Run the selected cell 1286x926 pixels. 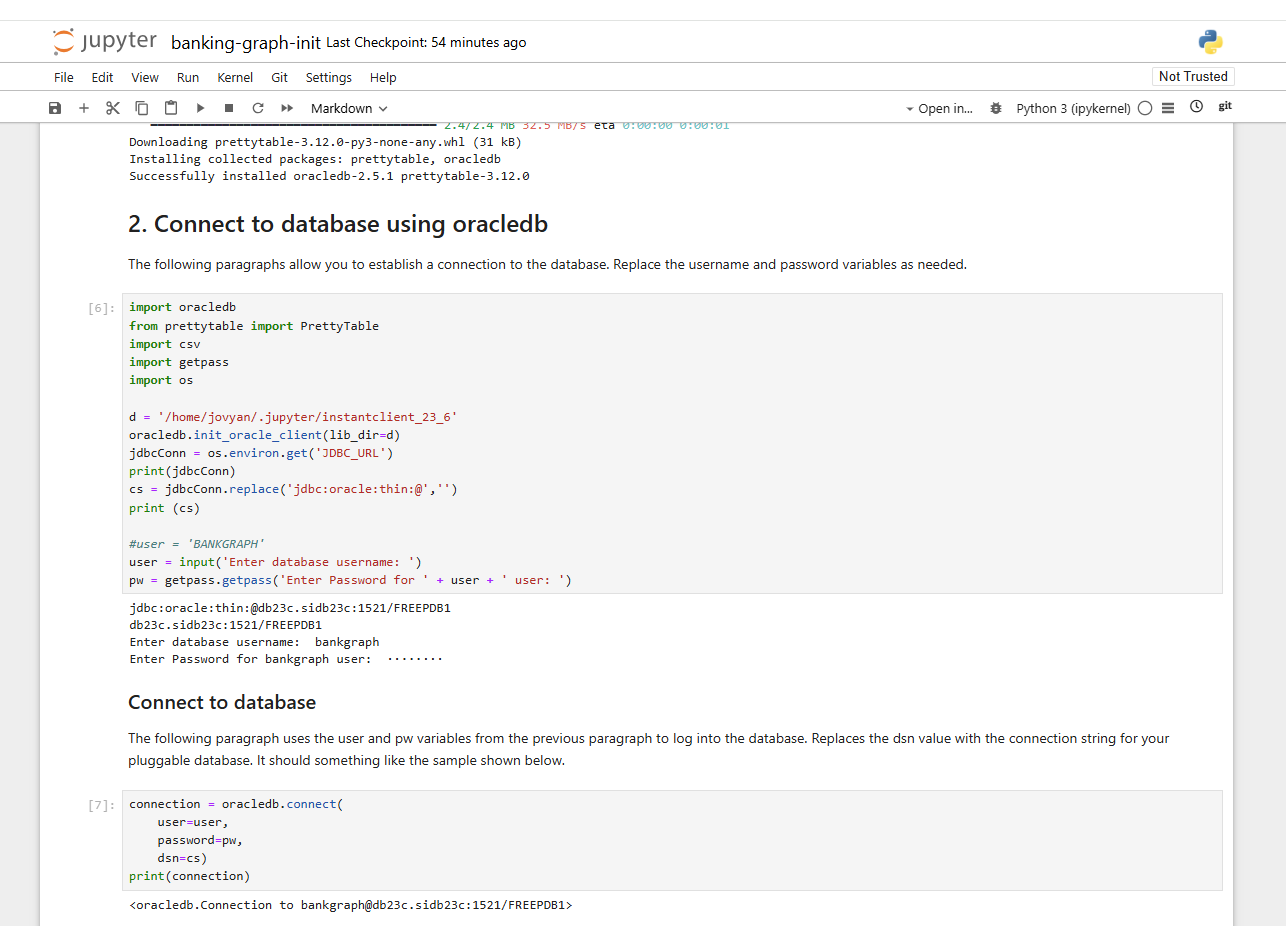point(200,108)
